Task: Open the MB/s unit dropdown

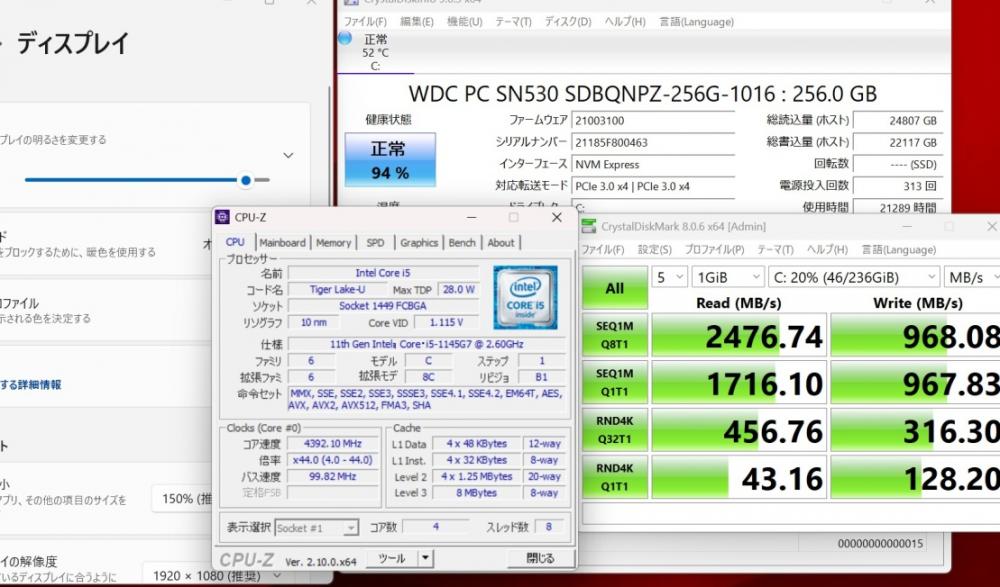Action: (x=972, y=278)
